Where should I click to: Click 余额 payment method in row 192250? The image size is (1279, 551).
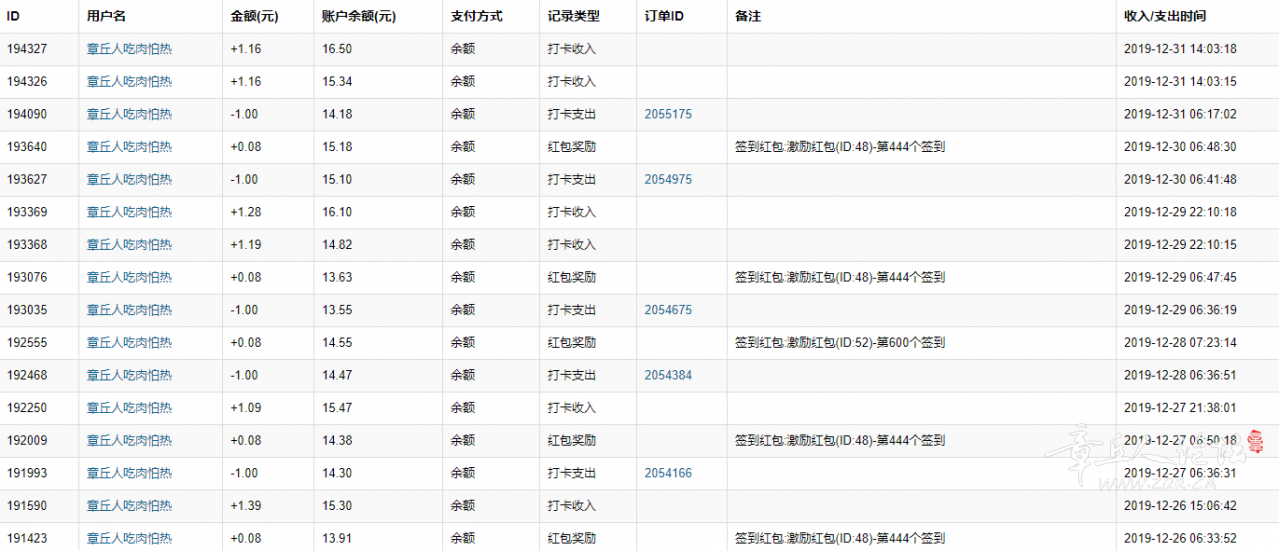pyautogui.click(x=462, y=408)
